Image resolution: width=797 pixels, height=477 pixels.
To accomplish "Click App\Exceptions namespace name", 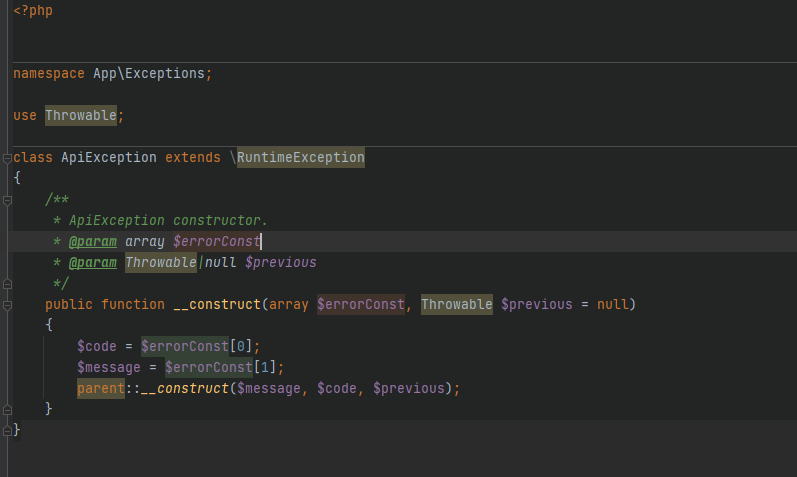I will 148,74.
